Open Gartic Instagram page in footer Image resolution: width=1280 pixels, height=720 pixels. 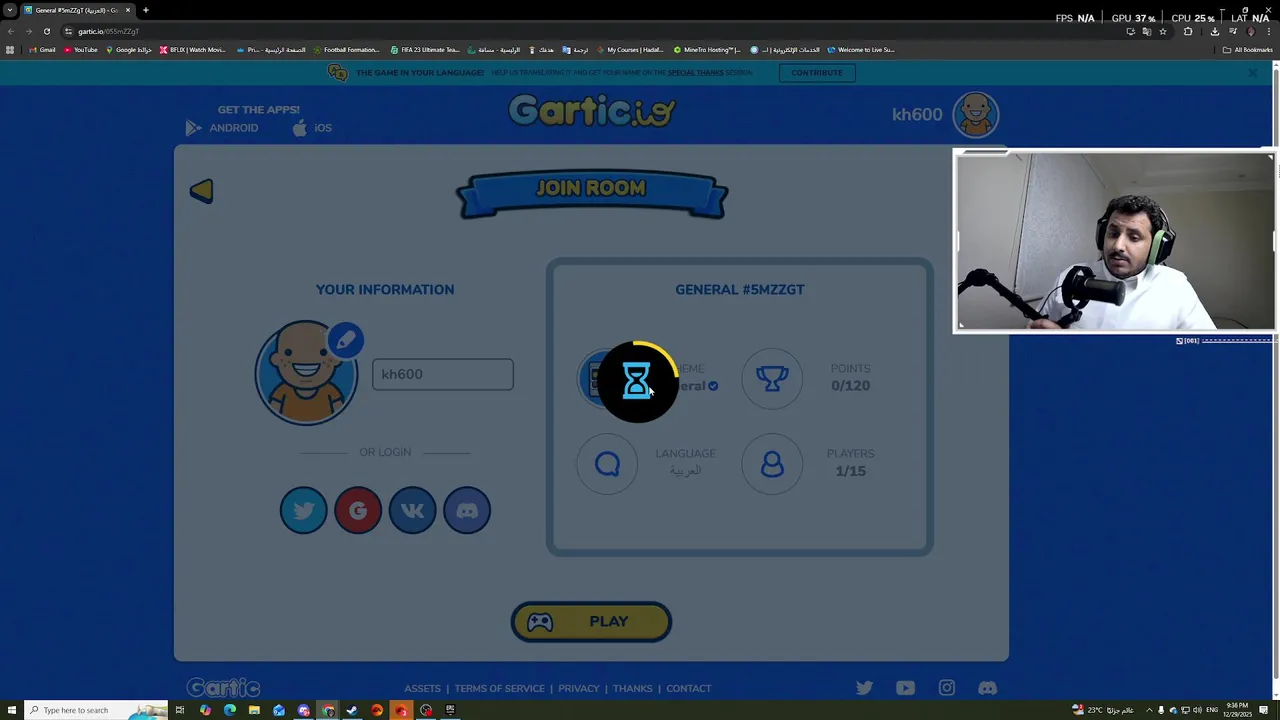pos(946,688)
